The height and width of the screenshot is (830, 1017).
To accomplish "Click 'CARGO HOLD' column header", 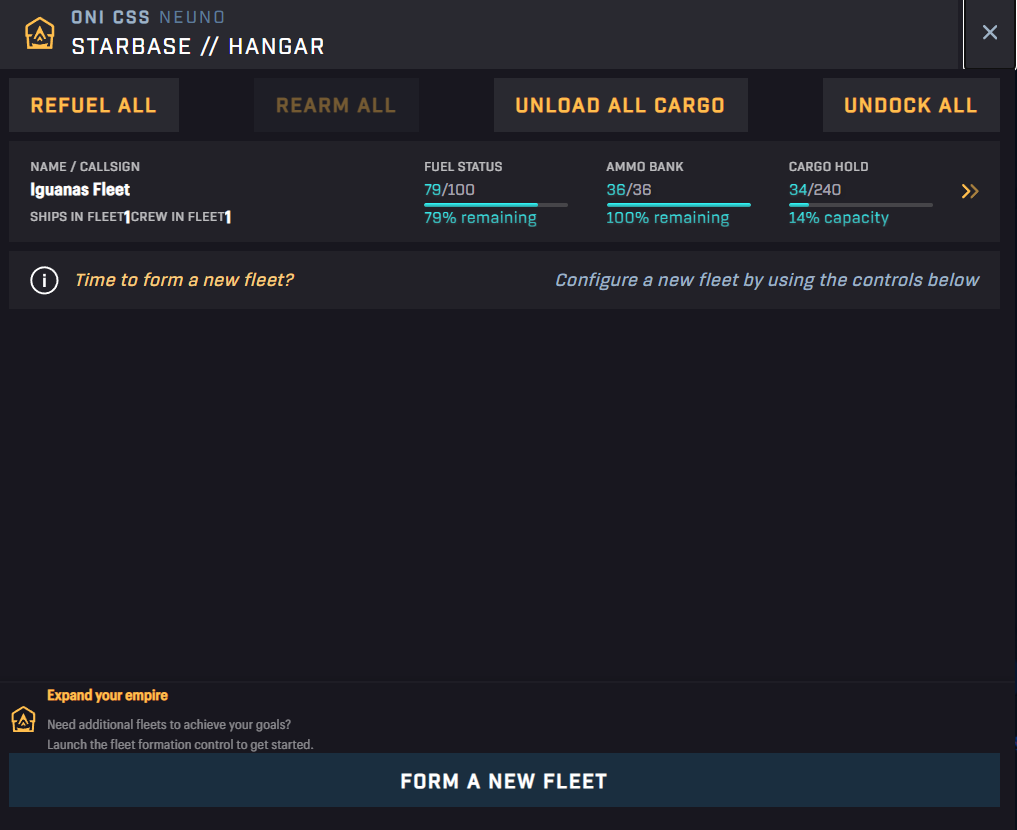I will pyautogui.click(x=828, y=167).
